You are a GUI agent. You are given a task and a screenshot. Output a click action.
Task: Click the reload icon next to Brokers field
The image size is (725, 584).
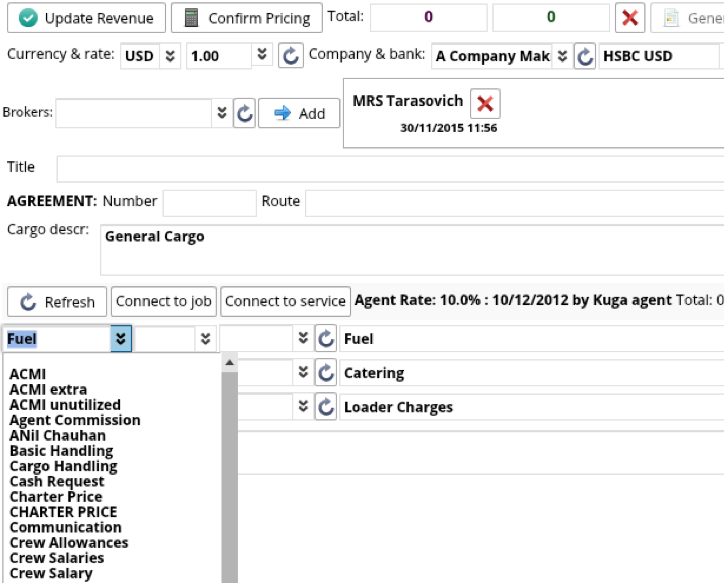click(244, 113)
